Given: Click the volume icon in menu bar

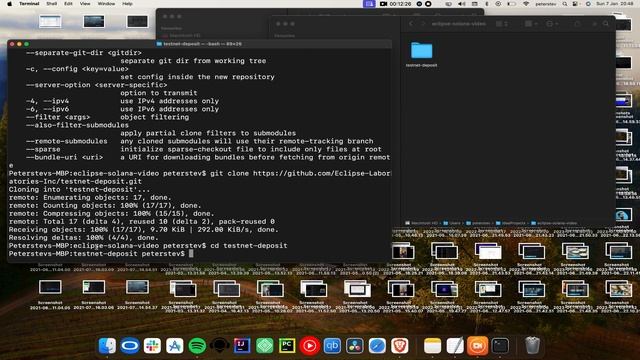Looking at the screenshot, I should coord(462,4).
